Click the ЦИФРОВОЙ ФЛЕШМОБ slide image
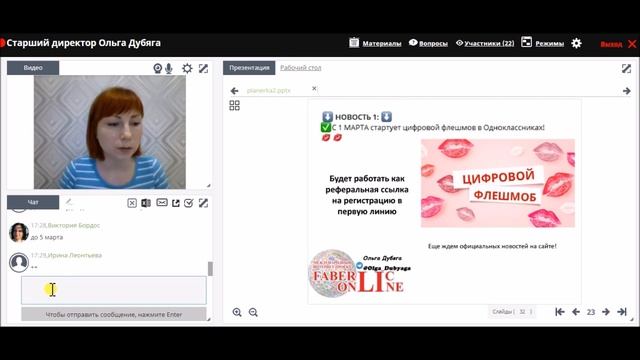 tap(498, 183)
